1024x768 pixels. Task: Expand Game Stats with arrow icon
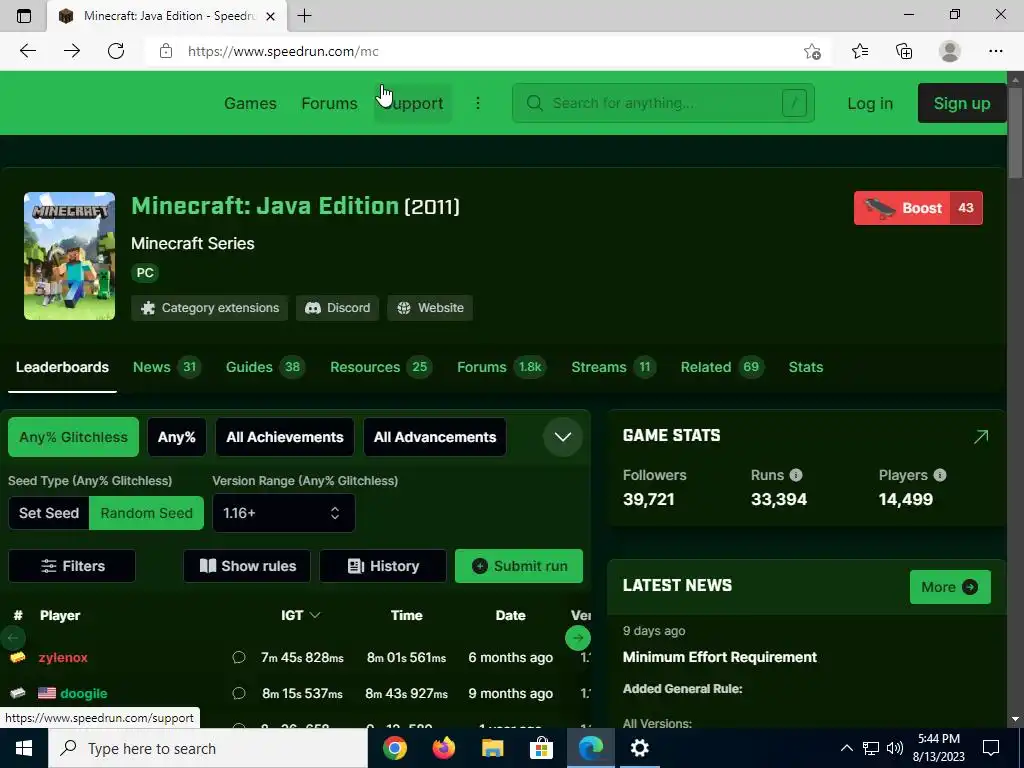981,436
